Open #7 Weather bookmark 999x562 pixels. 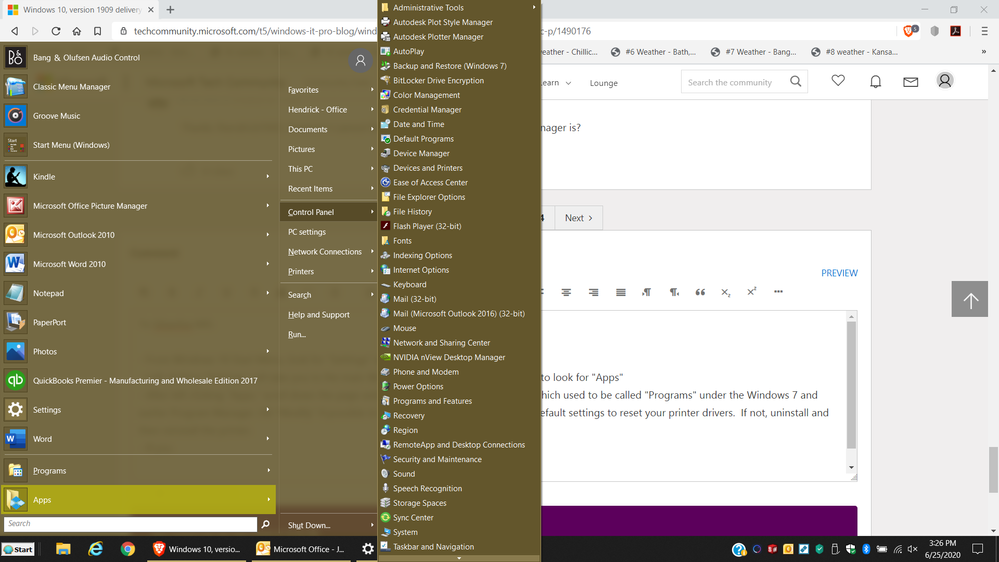(x=754, y=52)
